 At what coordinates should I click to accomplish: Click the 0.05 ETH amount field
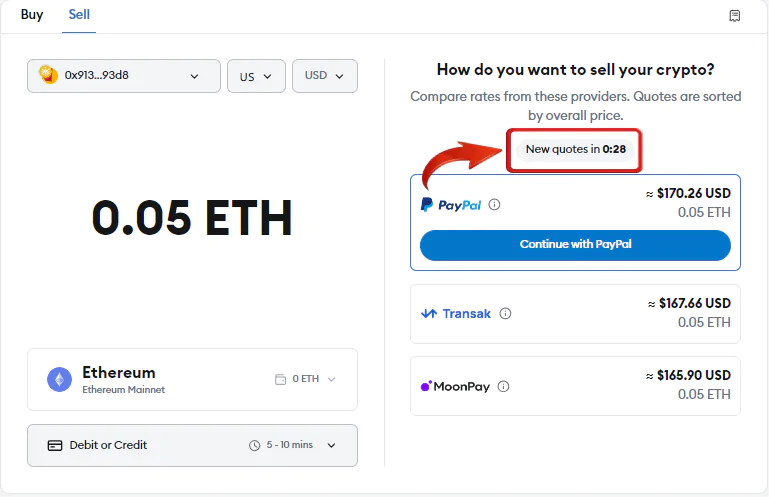[x=192, y=218]
